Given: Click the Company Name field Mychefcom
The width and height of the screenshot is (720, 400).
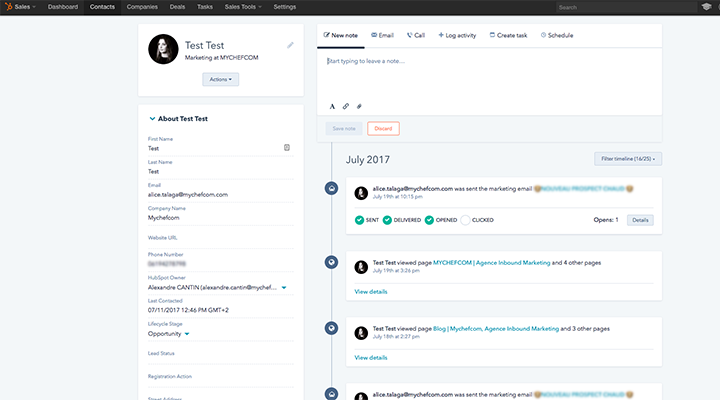Looking at the screenshot, I should [x=163, y=218].
